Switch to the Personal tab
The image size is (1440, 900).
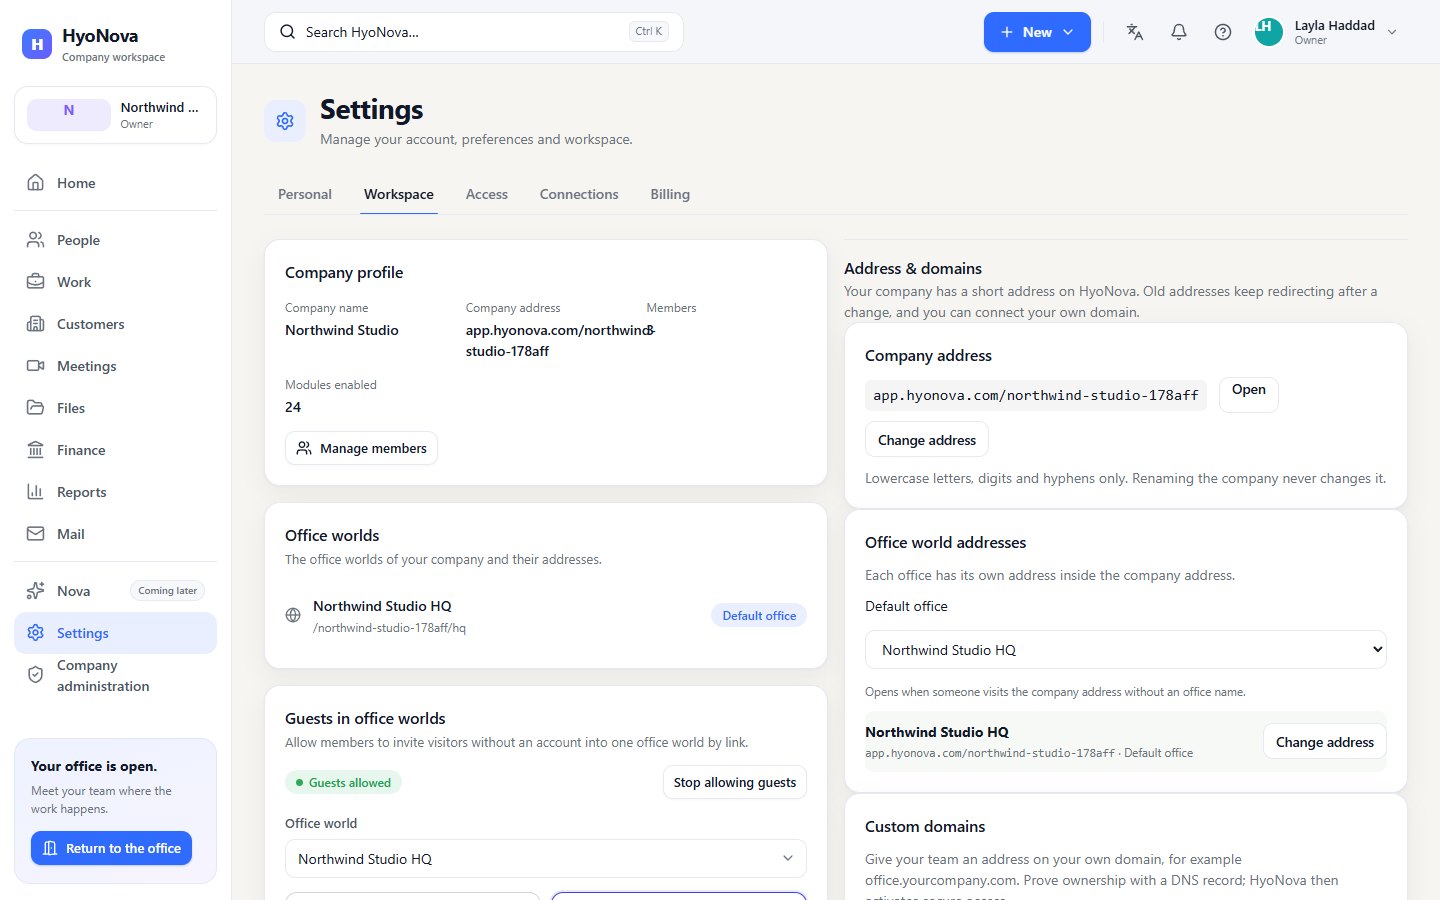(x=305, y=195)
